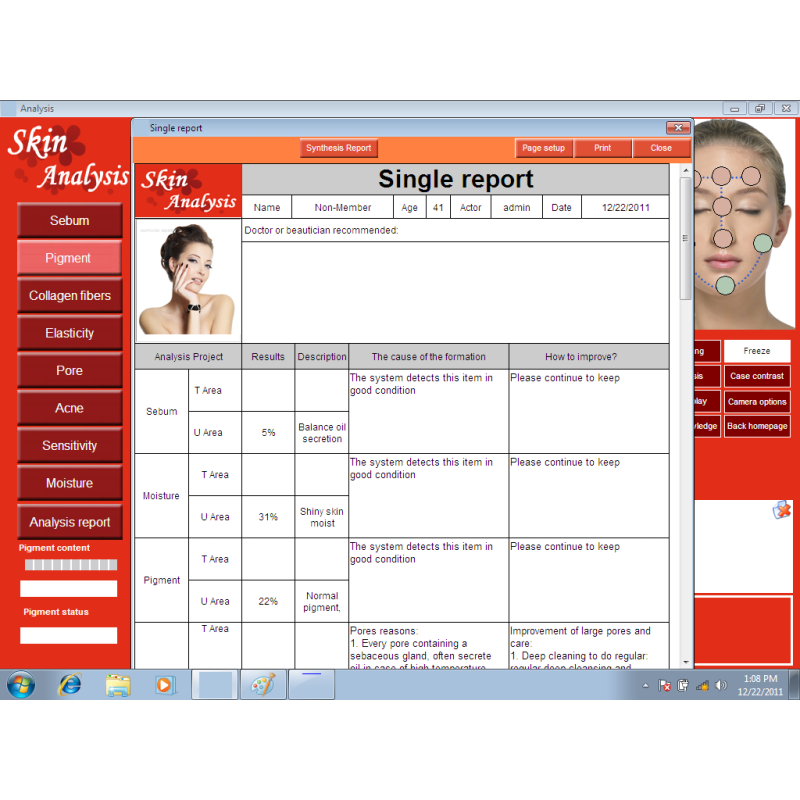This screenshot has width=800, height=800.
Task: Switch to the Collagen fibers analysis
Action: pos(70,296)
